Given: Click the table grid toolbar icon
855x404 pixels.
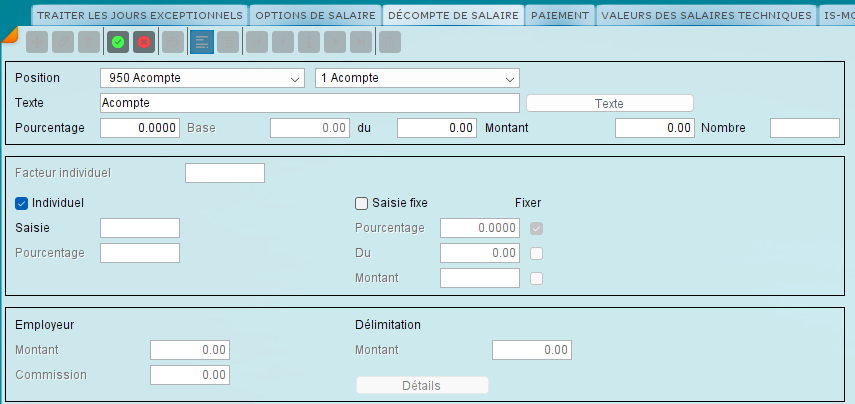Looking at the screenshot, I should [x=390, y=42].
